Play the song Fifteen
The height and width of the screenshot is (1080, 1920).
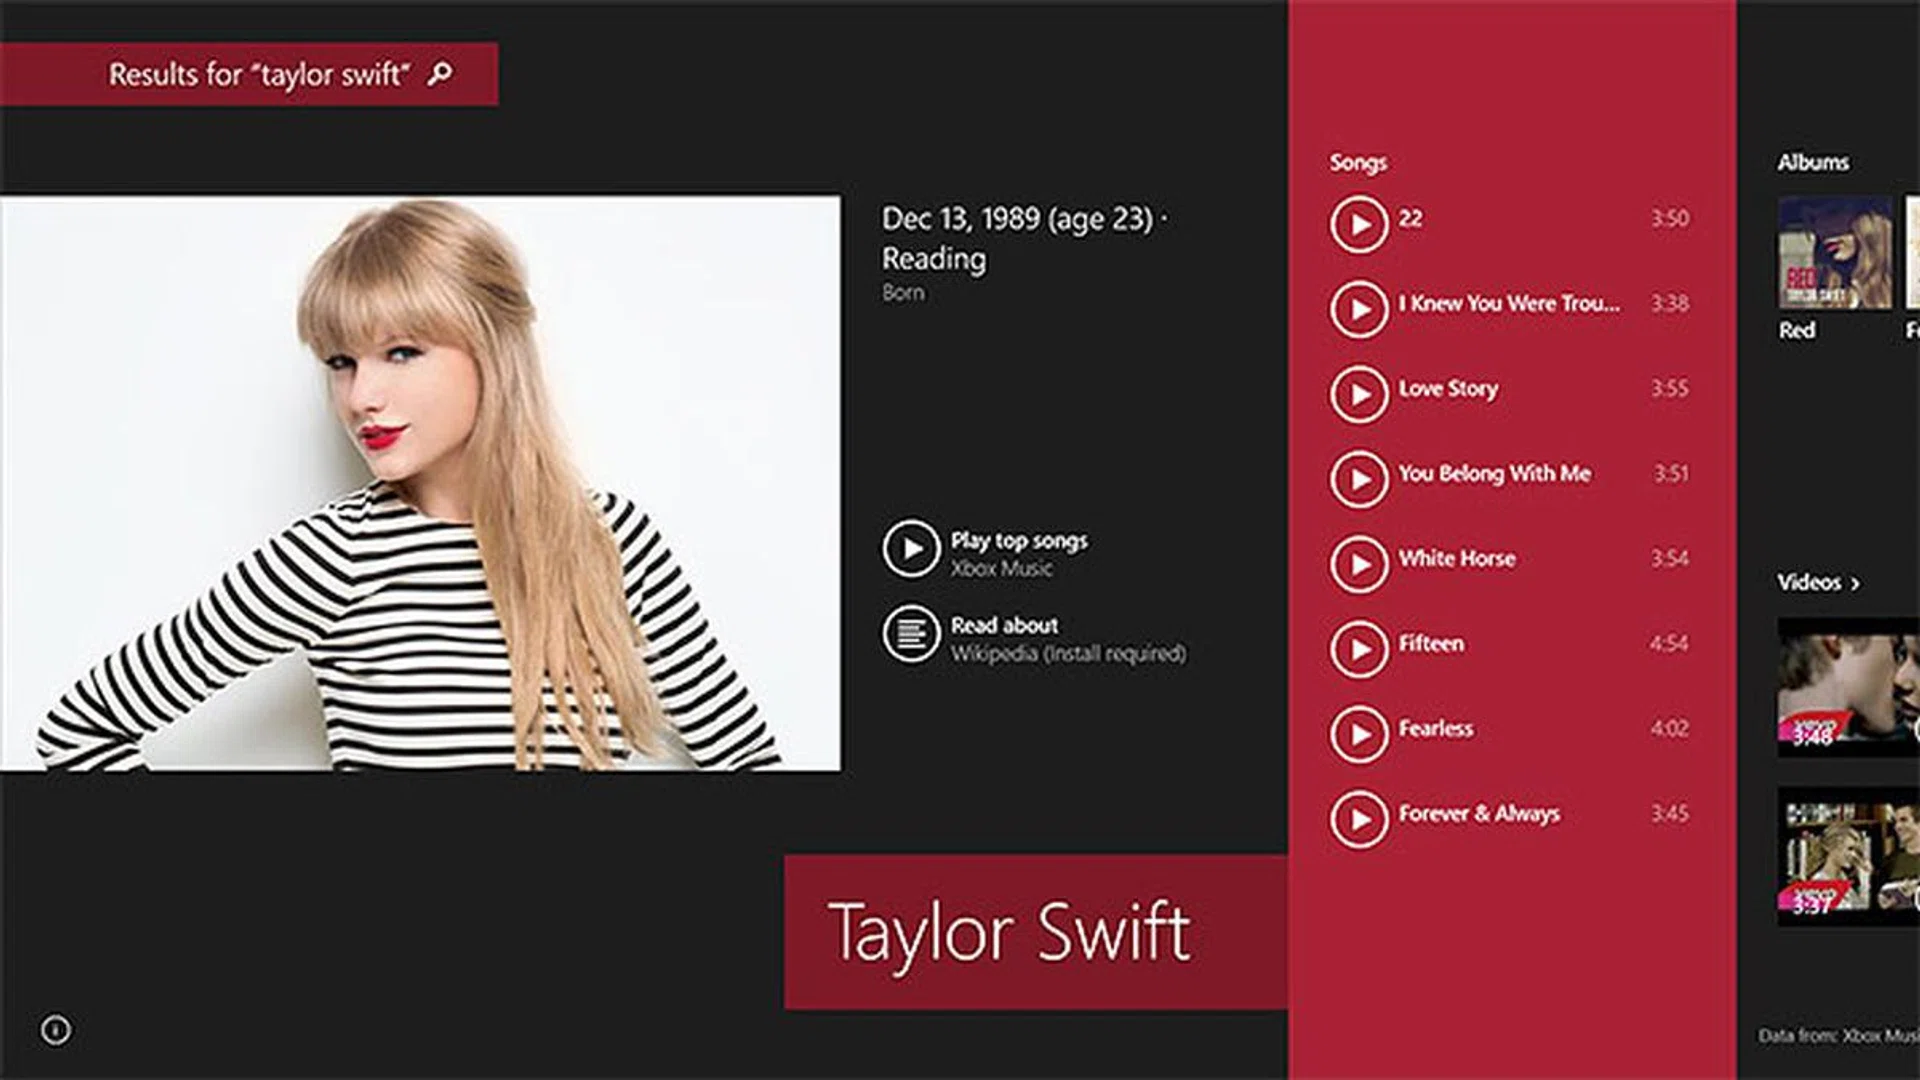tap(1358, 649)
